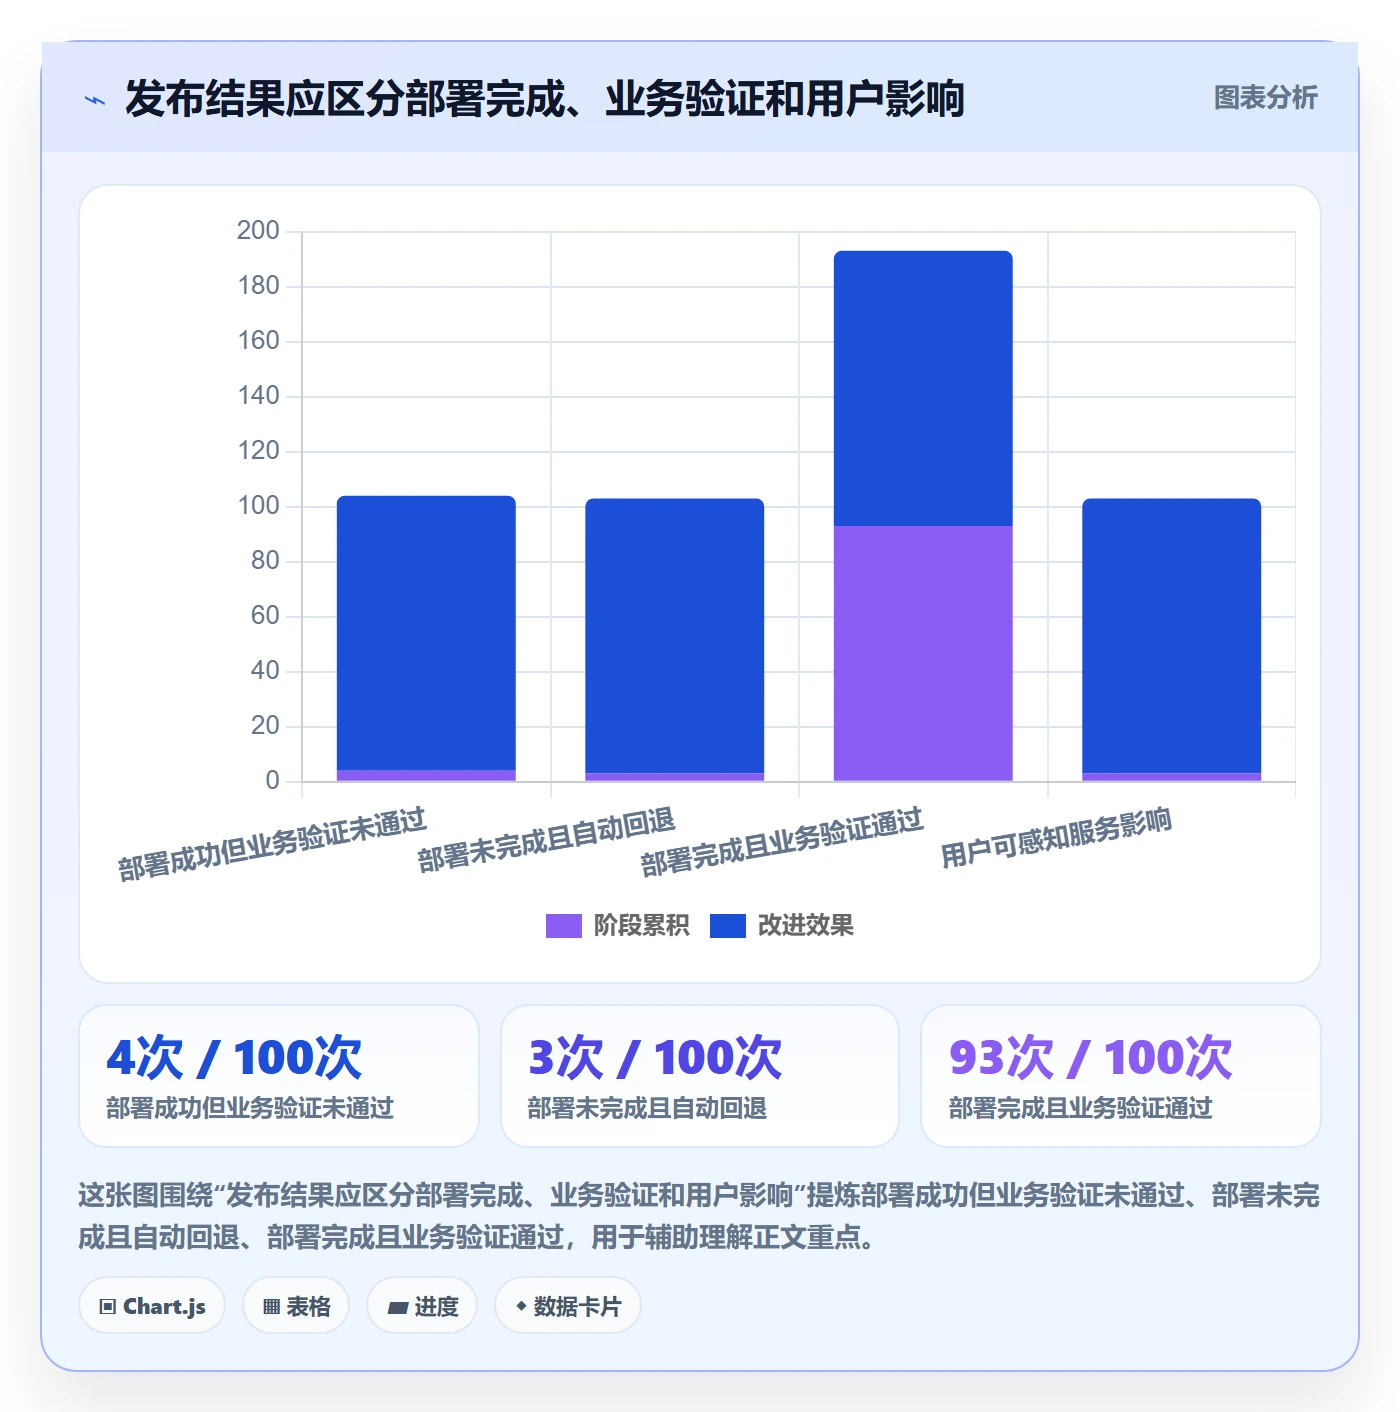Click the grid icon in the 表格 tag
Viewport: 1400px width, 1412px height.
[x=271, y=1306]
